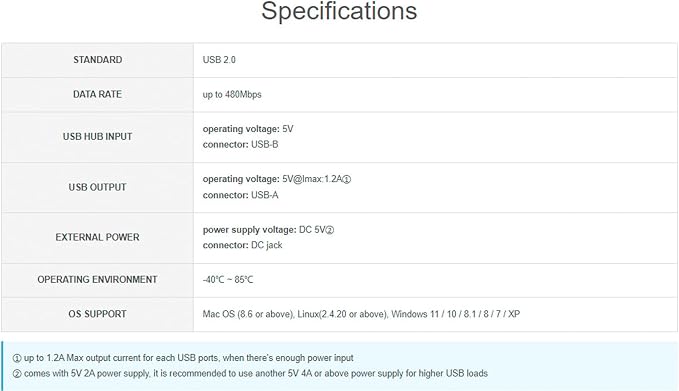The width and height of the screenshot is (679, 391).
Task: Click the Mac OS, Linux, Windows support text
Action: [x=361, y=314]
